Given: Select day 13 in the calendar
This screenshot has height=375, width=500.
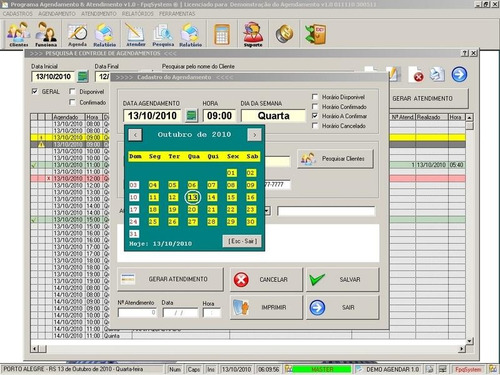Looking at the screenshot, I should coord(192,197).
